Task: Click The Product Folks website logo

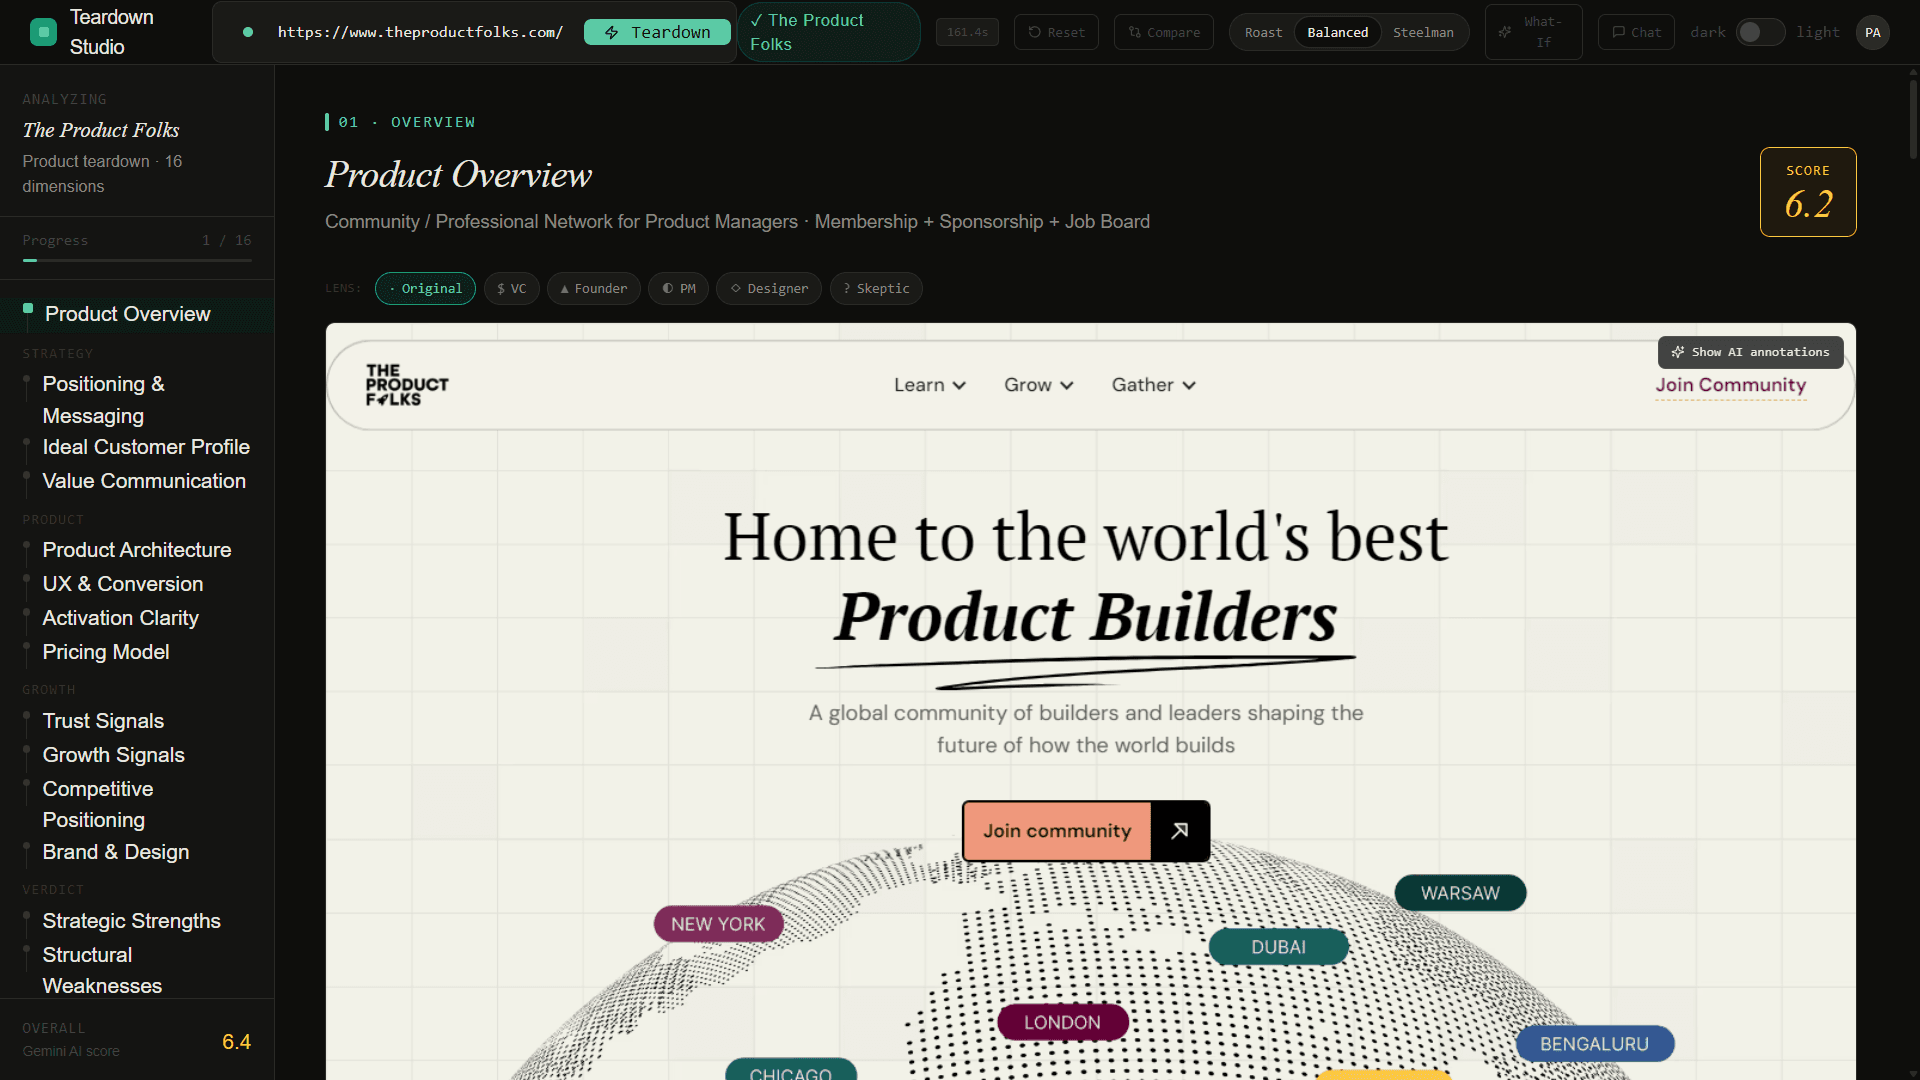Action: coord(407,385)
